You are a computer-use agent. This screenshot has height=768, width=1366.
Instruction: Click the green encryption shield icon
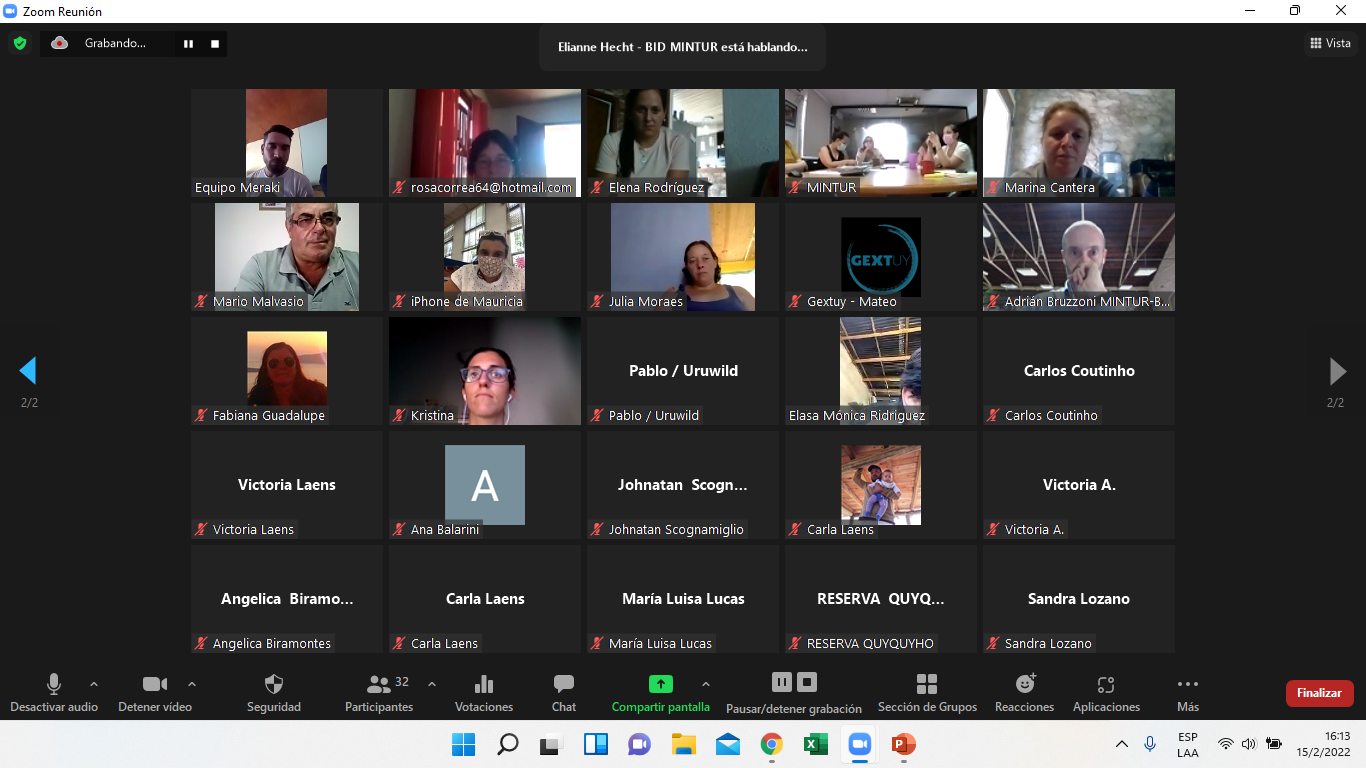pyautogui.click(x=19, y=43)
